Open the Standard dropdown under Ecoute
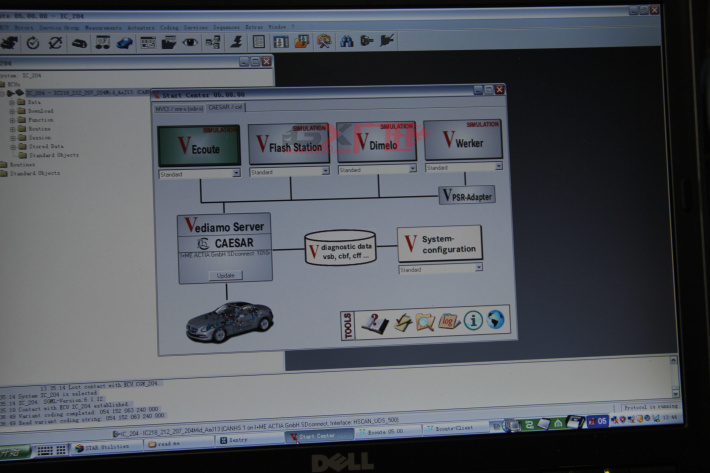 click(236, 173)
